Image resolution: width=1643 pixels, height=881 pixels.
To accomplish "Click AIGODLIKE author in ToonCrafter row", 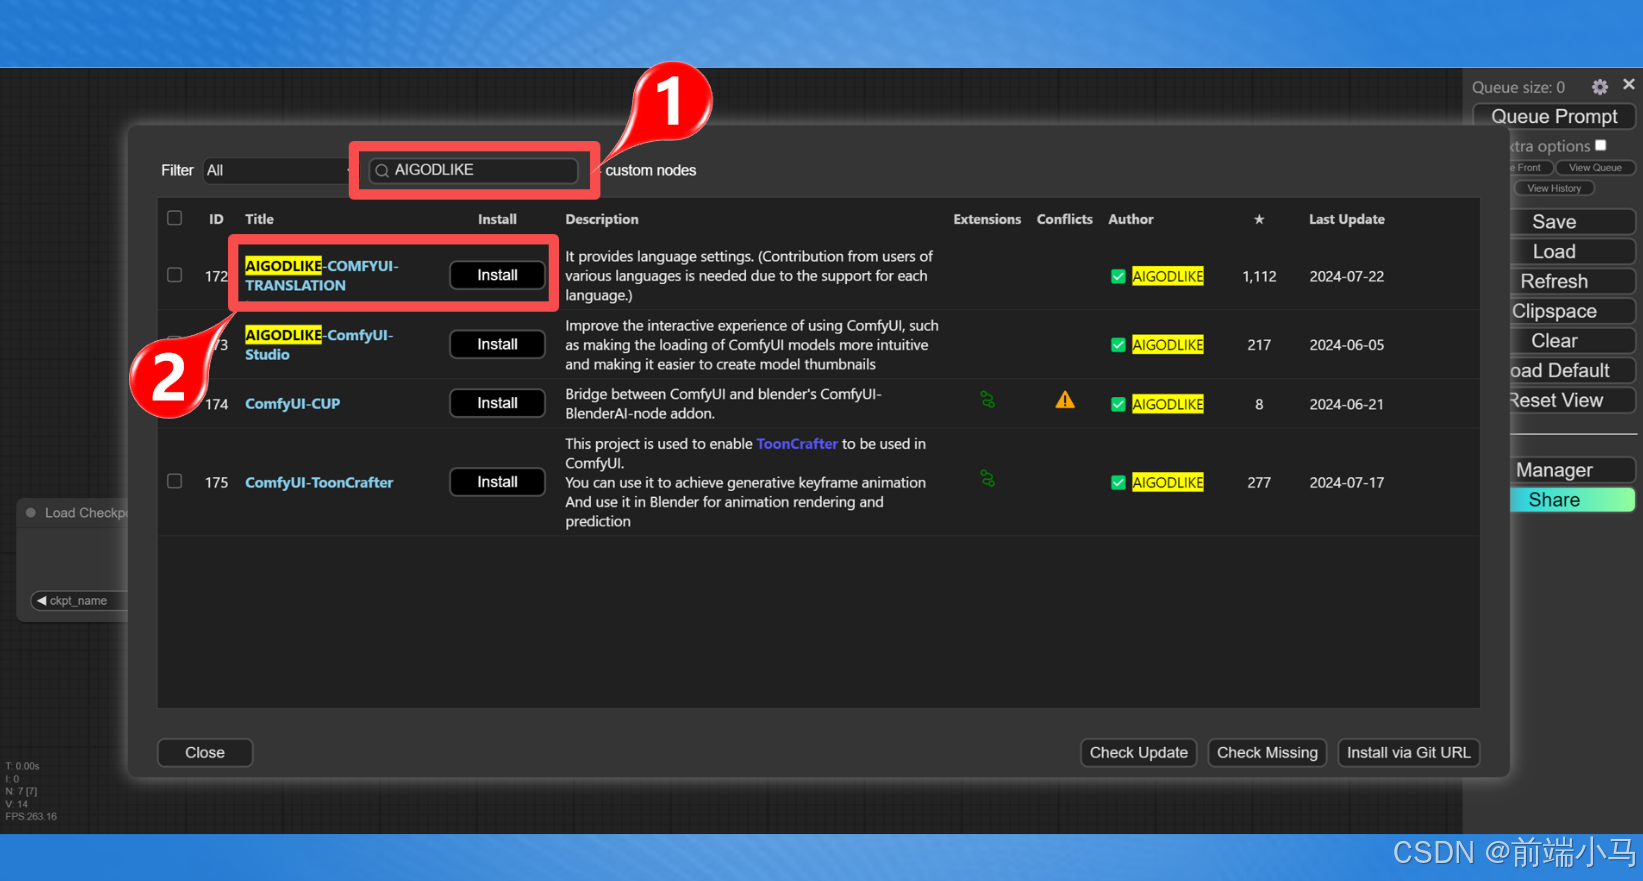I will click(1167, 483).
